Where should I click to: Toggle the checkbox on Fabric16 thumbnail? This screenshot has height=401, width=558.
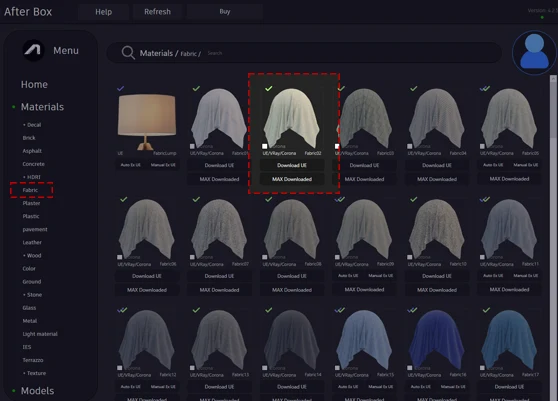click(x=410, y=368)
